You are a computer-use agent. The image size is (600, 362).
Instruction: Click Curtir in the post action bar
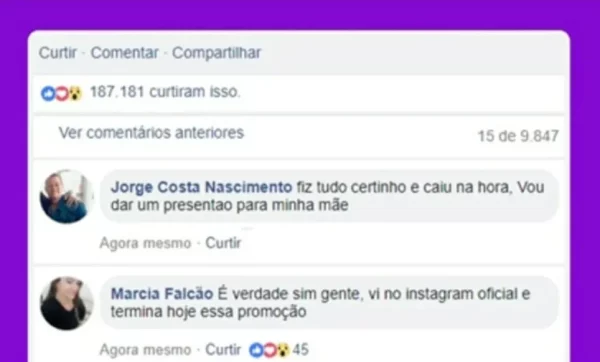(58, 53)
